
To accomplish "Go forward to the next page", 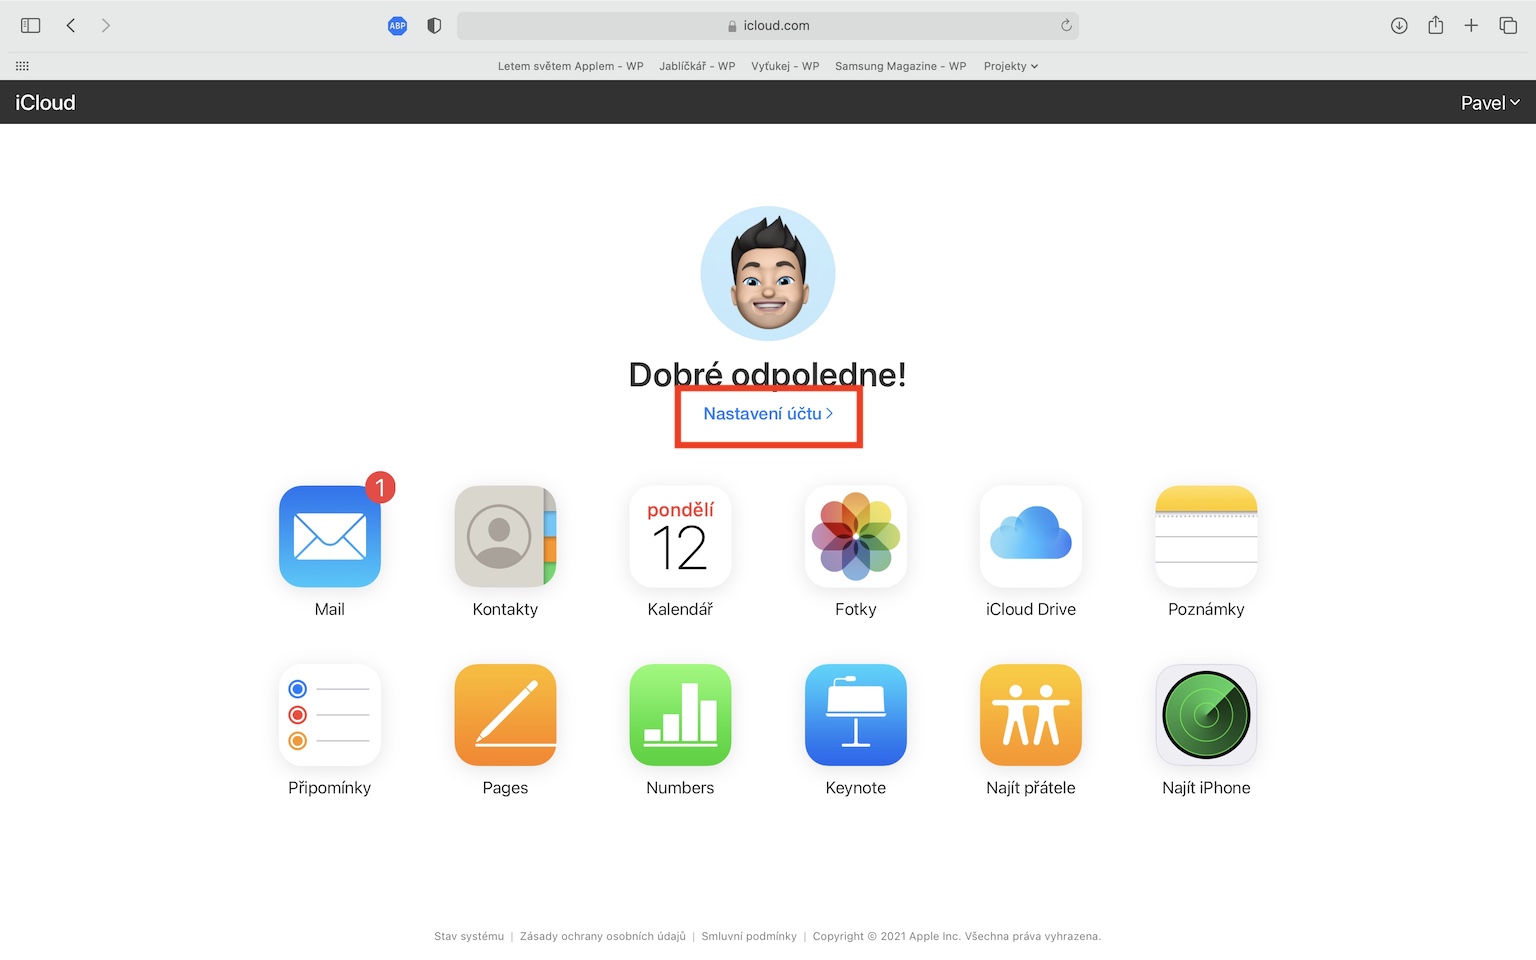I will point(106,25).
